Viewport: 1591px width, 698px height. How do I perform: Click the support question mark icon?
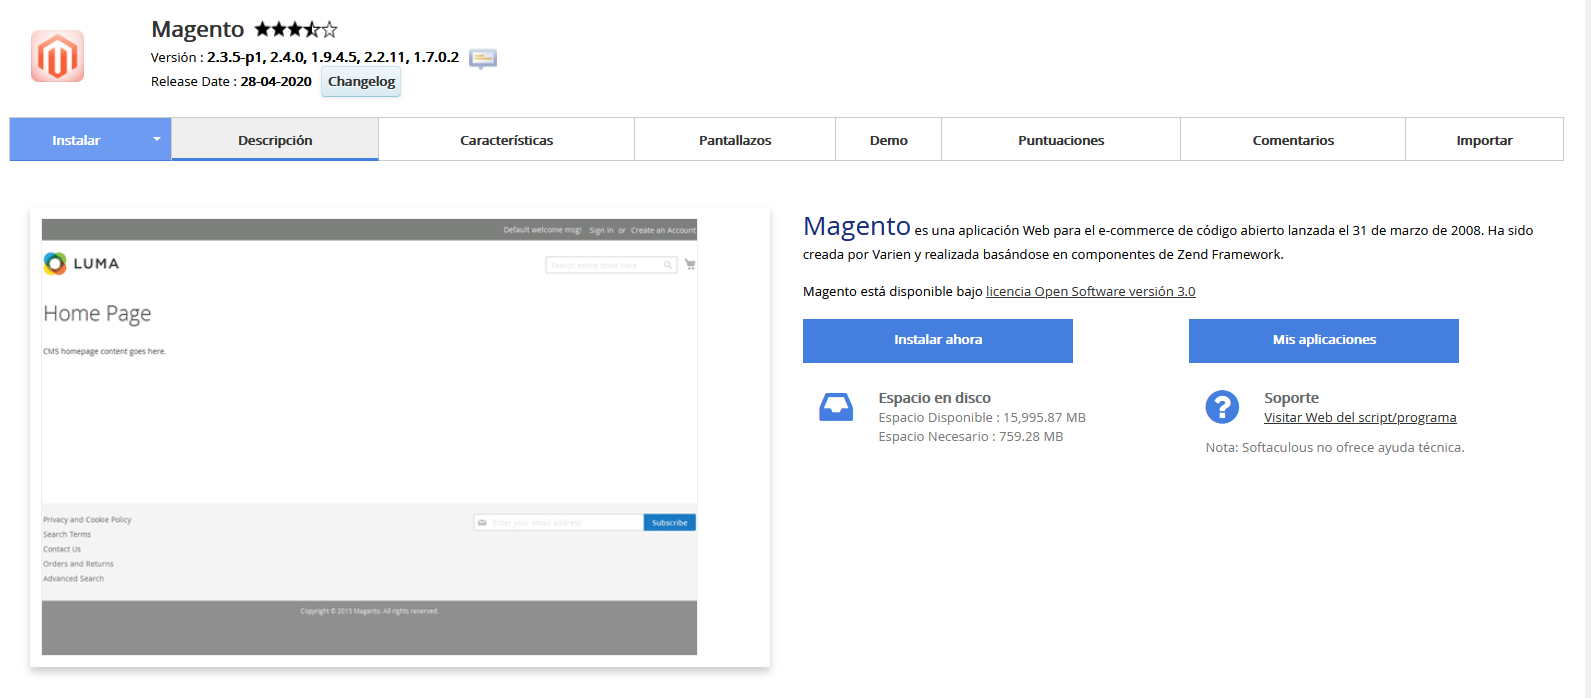[1222, 407]
